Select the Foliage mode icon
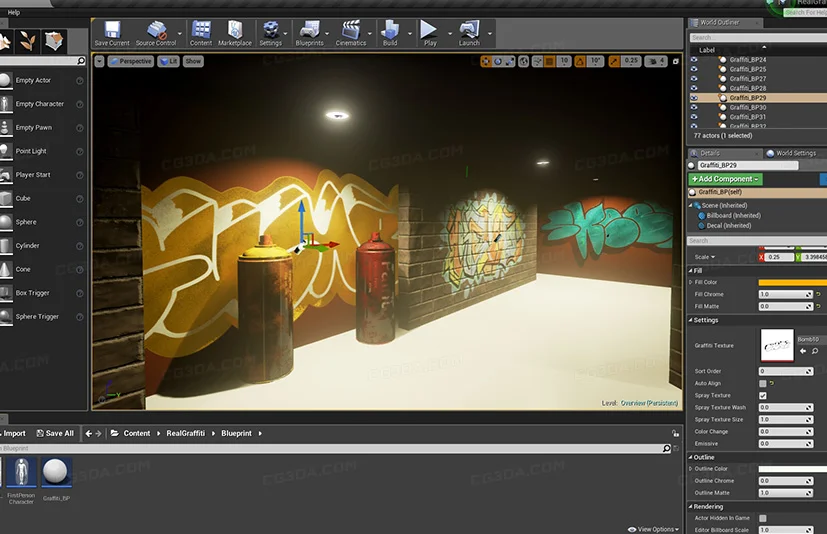 point(27,41)
